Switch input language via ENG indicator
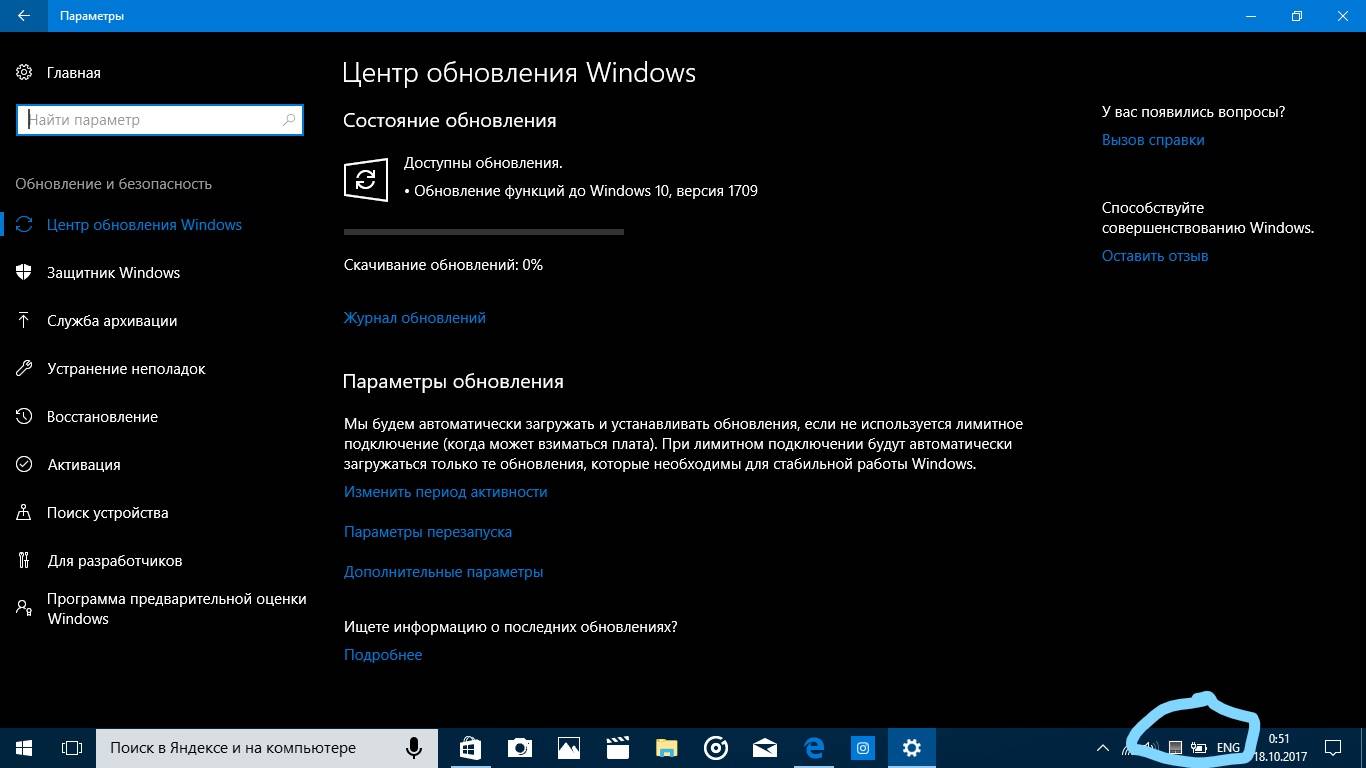1366x768 pixels. 1228,748
